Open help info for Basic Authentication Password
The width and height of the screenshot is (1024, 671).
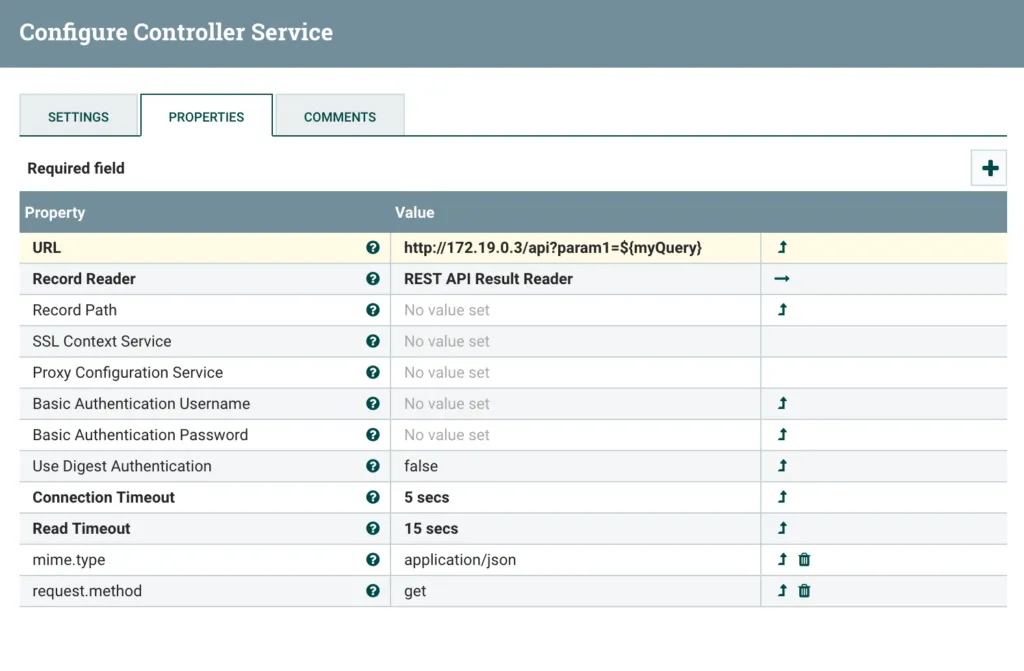372,434
